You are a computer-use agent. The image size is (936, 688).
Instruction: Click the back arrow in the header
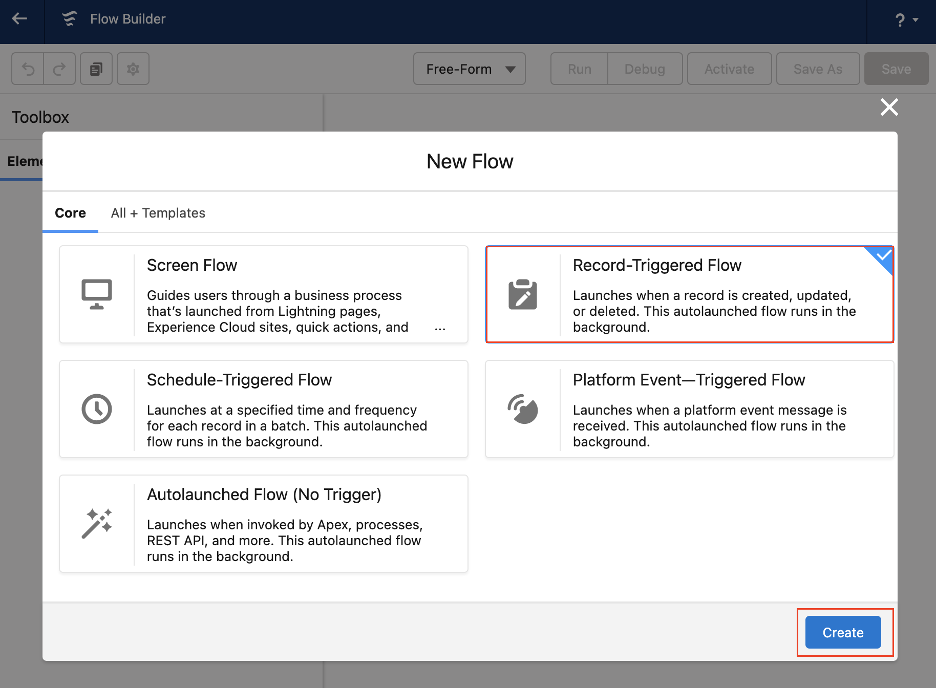click(20, 19)
